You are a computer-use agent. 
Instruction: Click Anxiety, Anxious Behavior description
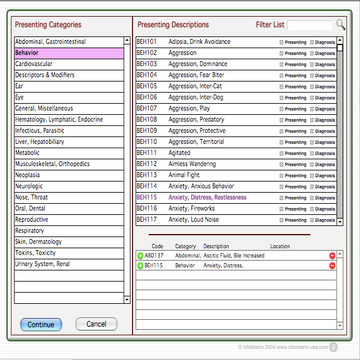(x=201, y=186)
